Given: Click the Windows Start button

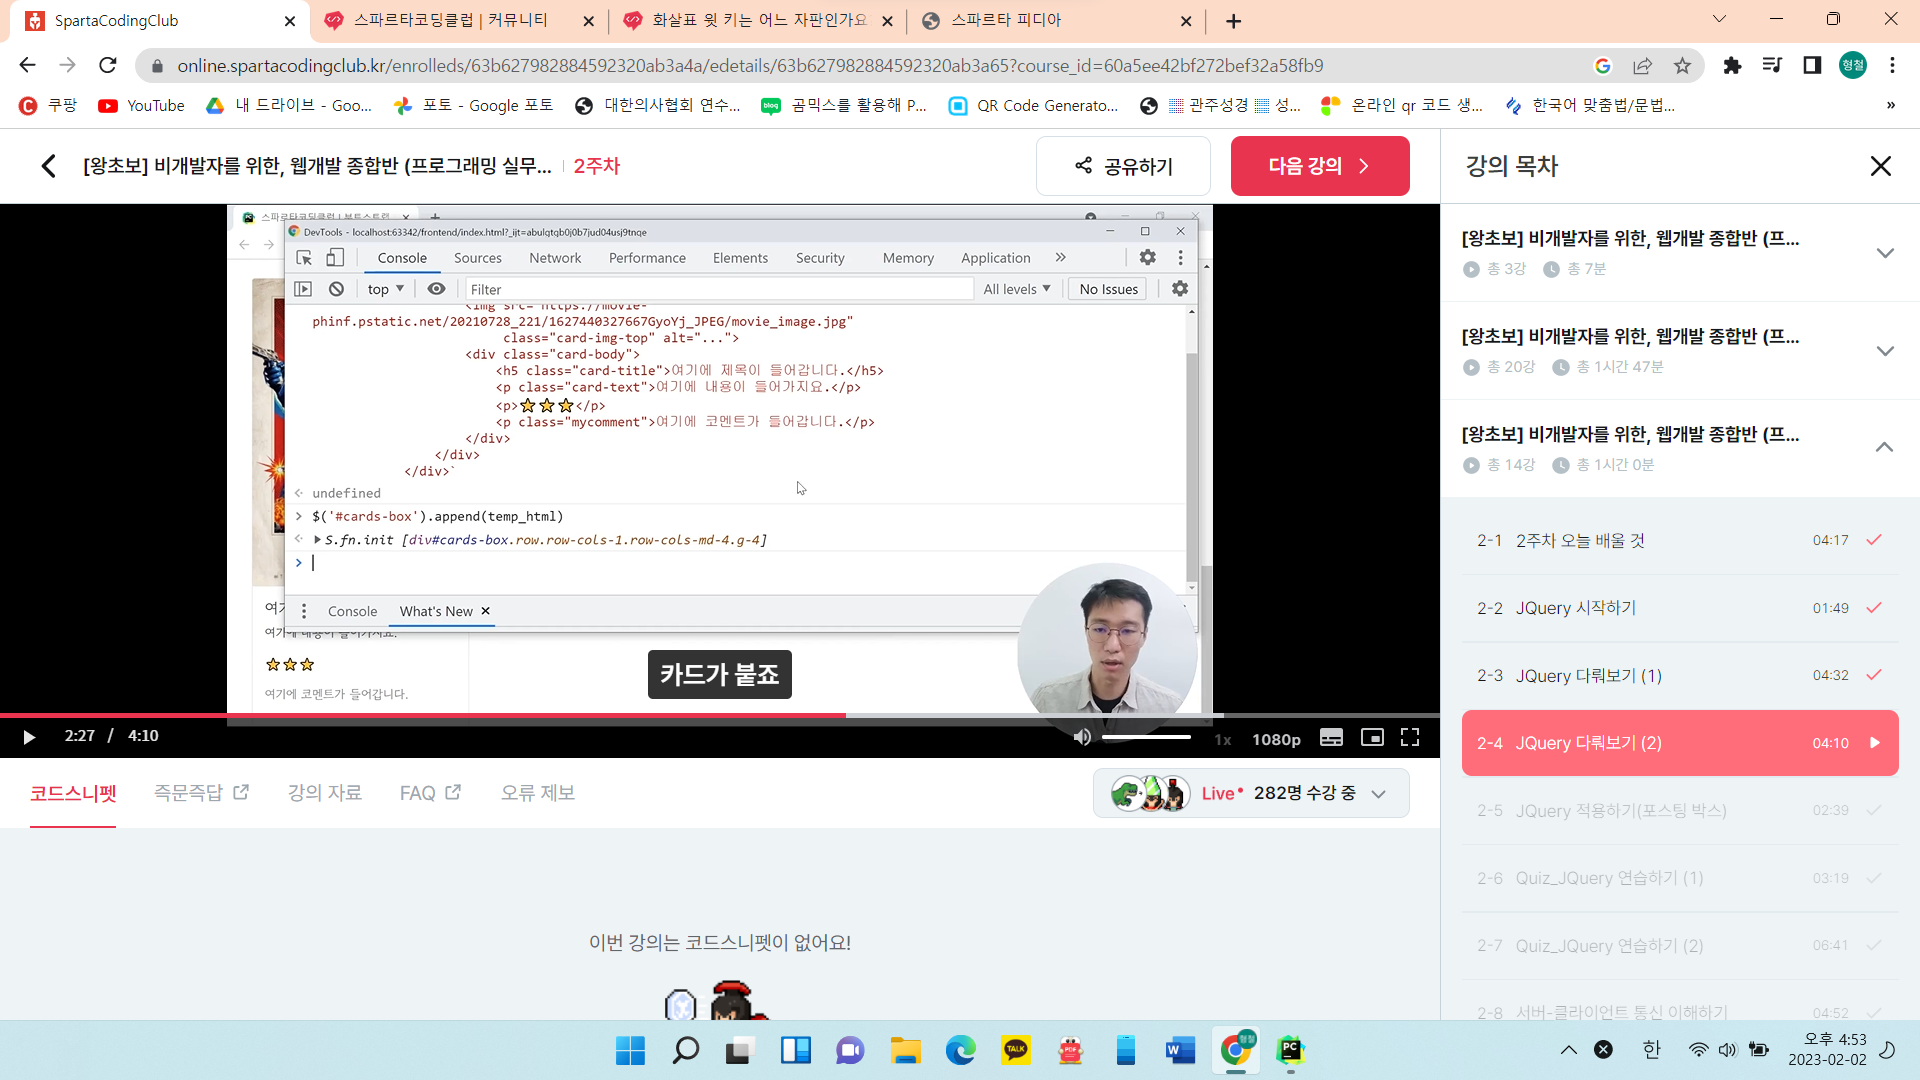Looking at the screenshot, I should [x=630, y=1051].
